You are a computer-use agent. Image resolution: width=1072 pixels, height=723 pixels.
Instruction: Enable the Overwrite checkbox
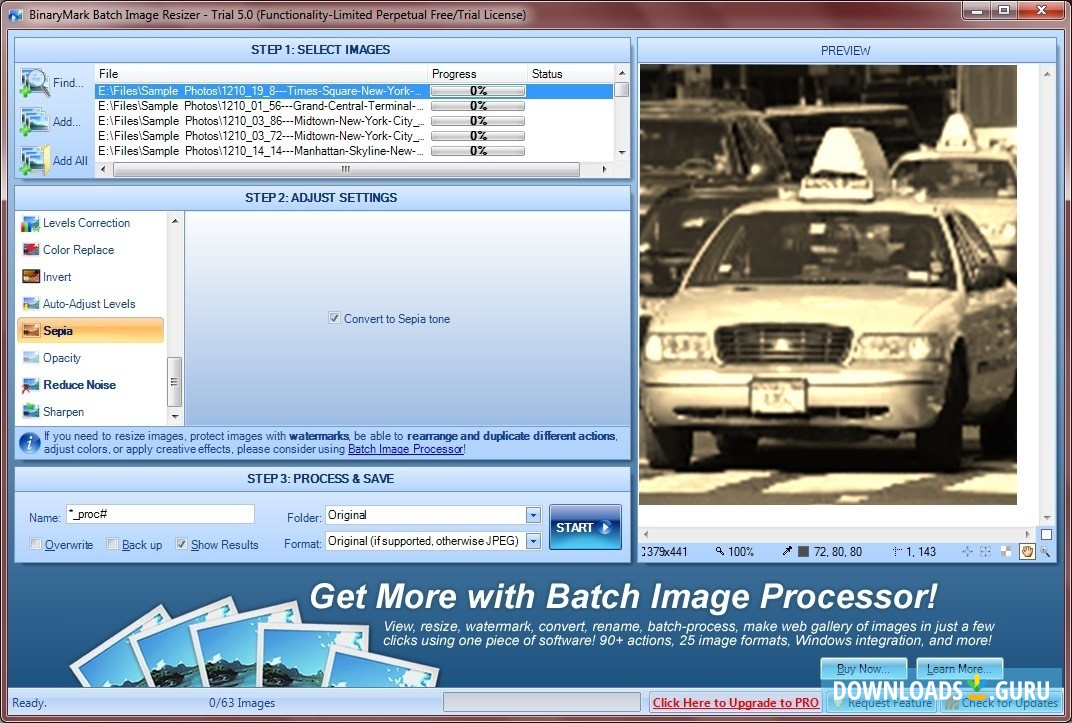(37, 545)
